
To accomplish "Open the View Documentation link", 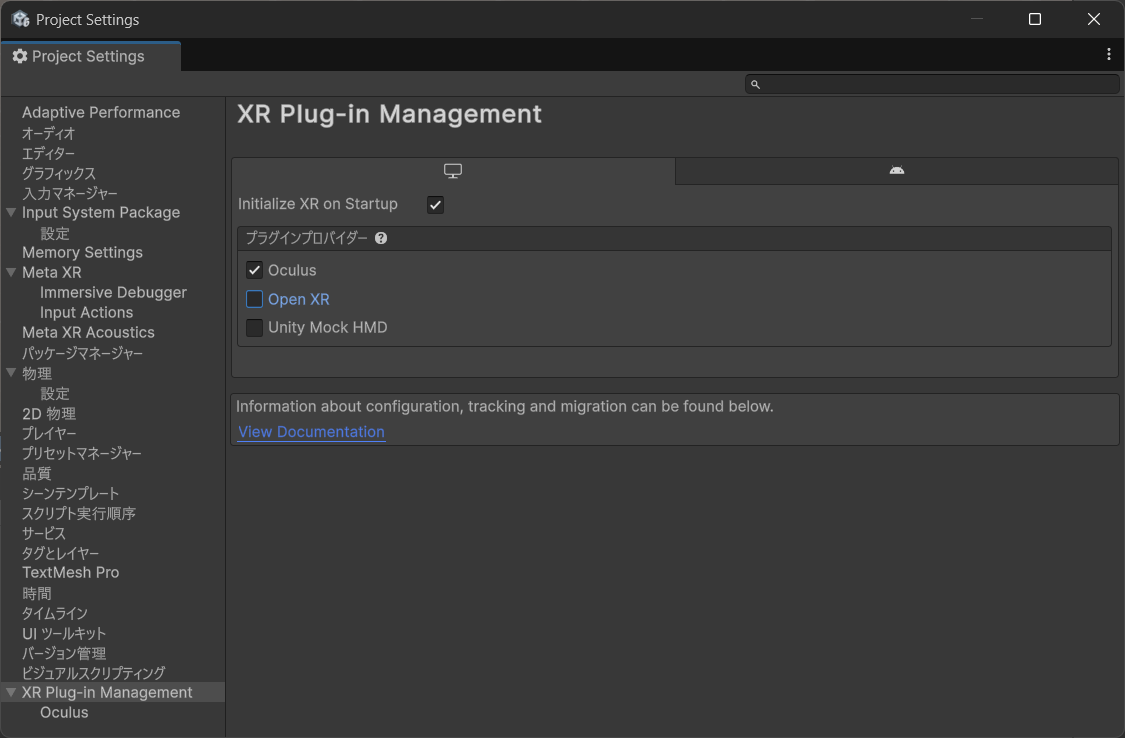I will click(311, 432).
